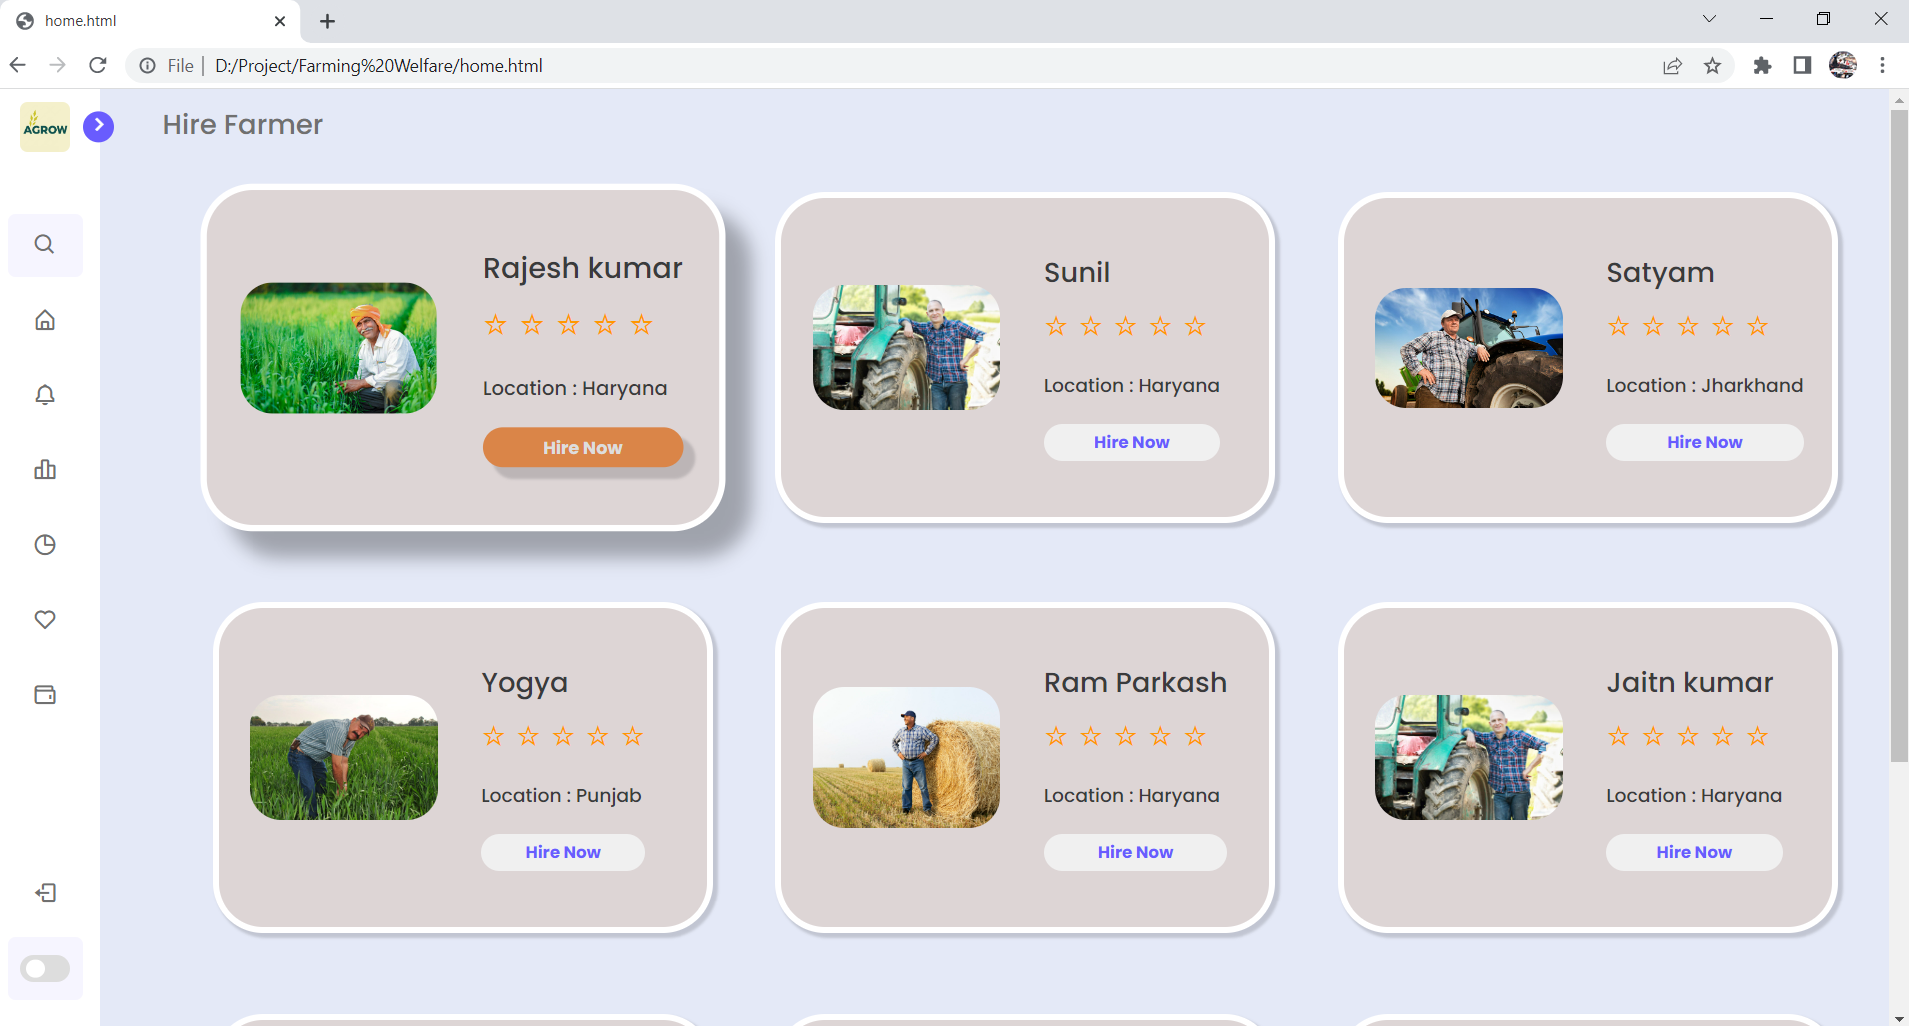The width and height of the screenshot is (1909, 1026).
Task: Click Hire Now for Jaitn kumar
Action: click(1693, 852)
